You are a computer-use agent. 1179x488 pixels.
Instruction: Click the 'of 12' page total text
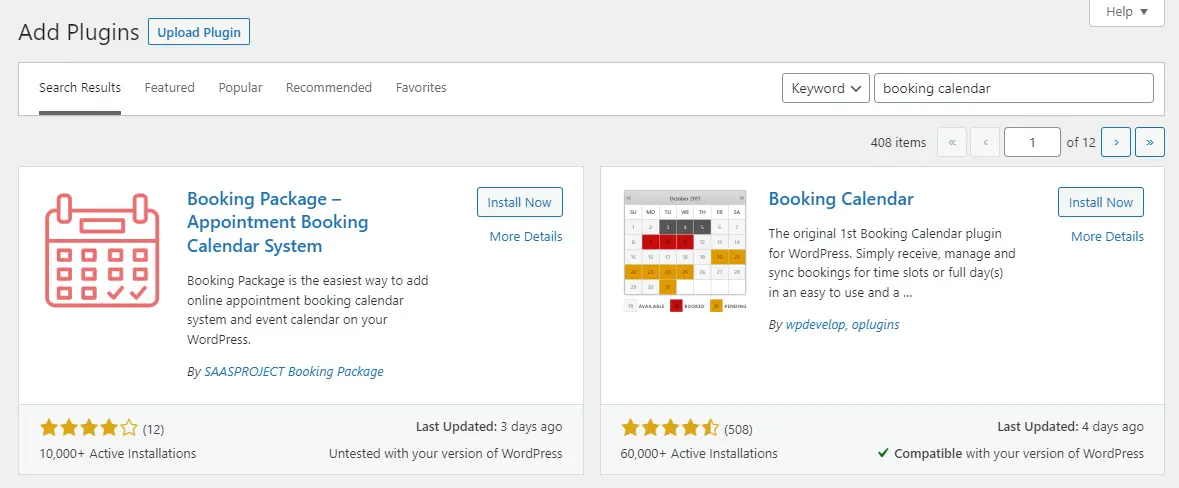click(1081, 142)
